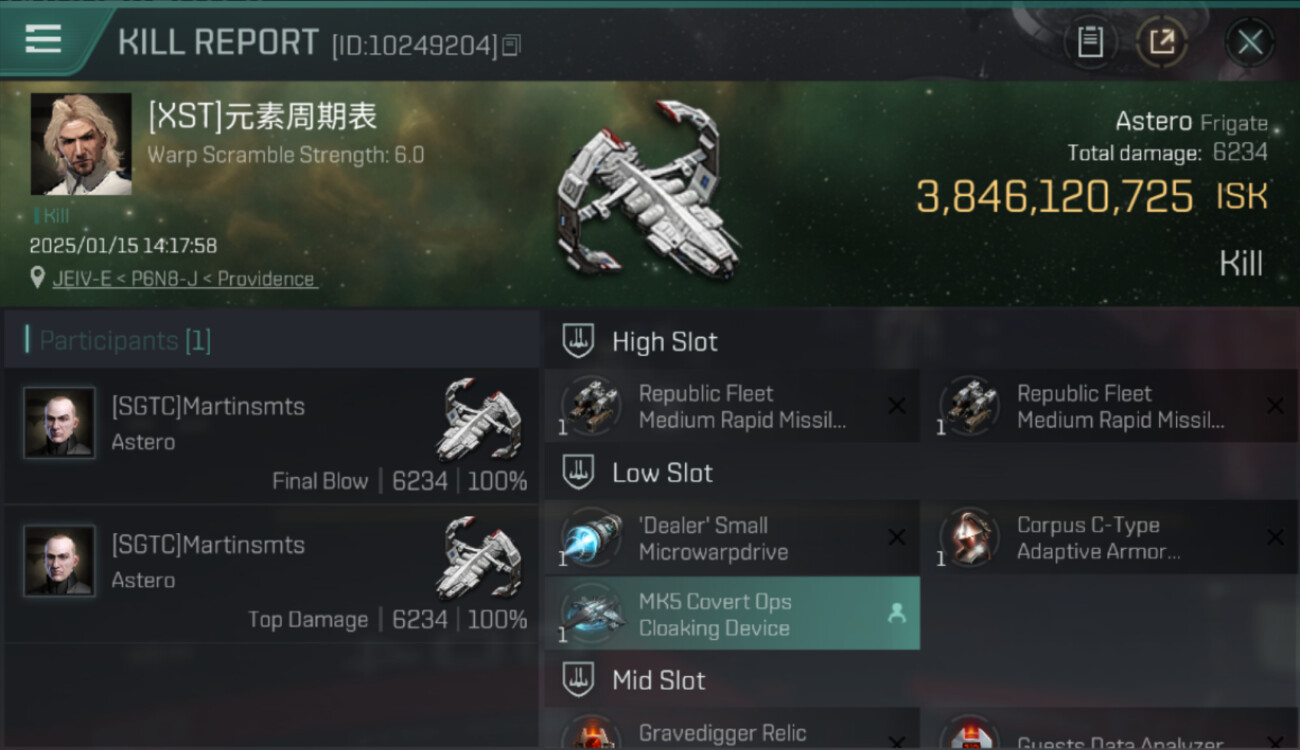Close the kill report window
1300x750 pixels.
point(1250,42)
